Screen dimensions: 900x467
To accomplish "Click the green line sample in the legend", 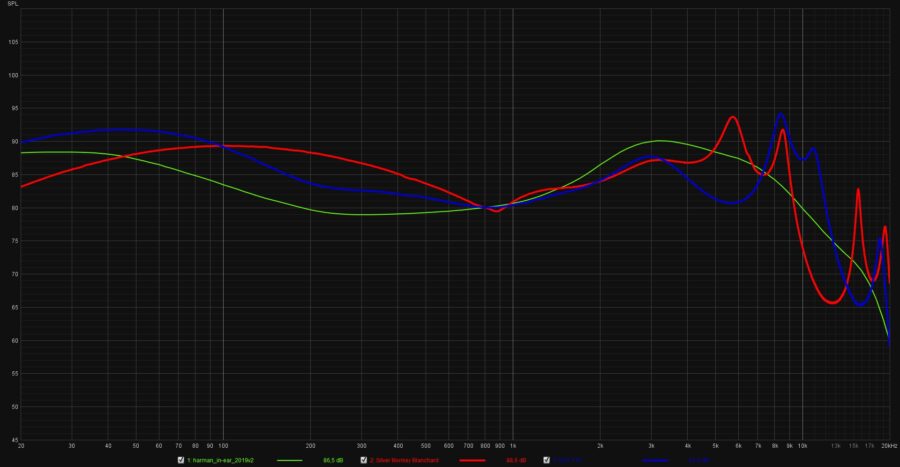I will coord(289,461).
